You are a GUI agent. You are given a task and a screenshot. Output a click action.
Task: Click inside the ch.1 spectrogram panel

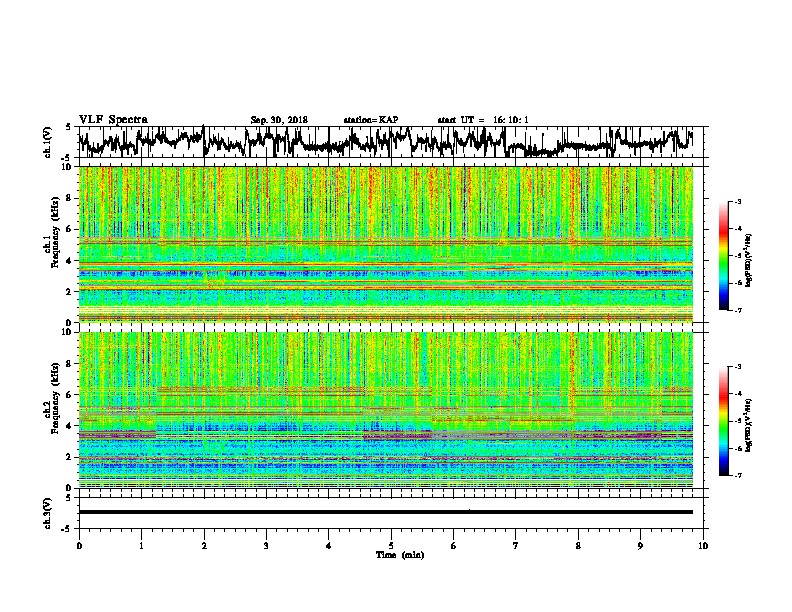[385, 244]
